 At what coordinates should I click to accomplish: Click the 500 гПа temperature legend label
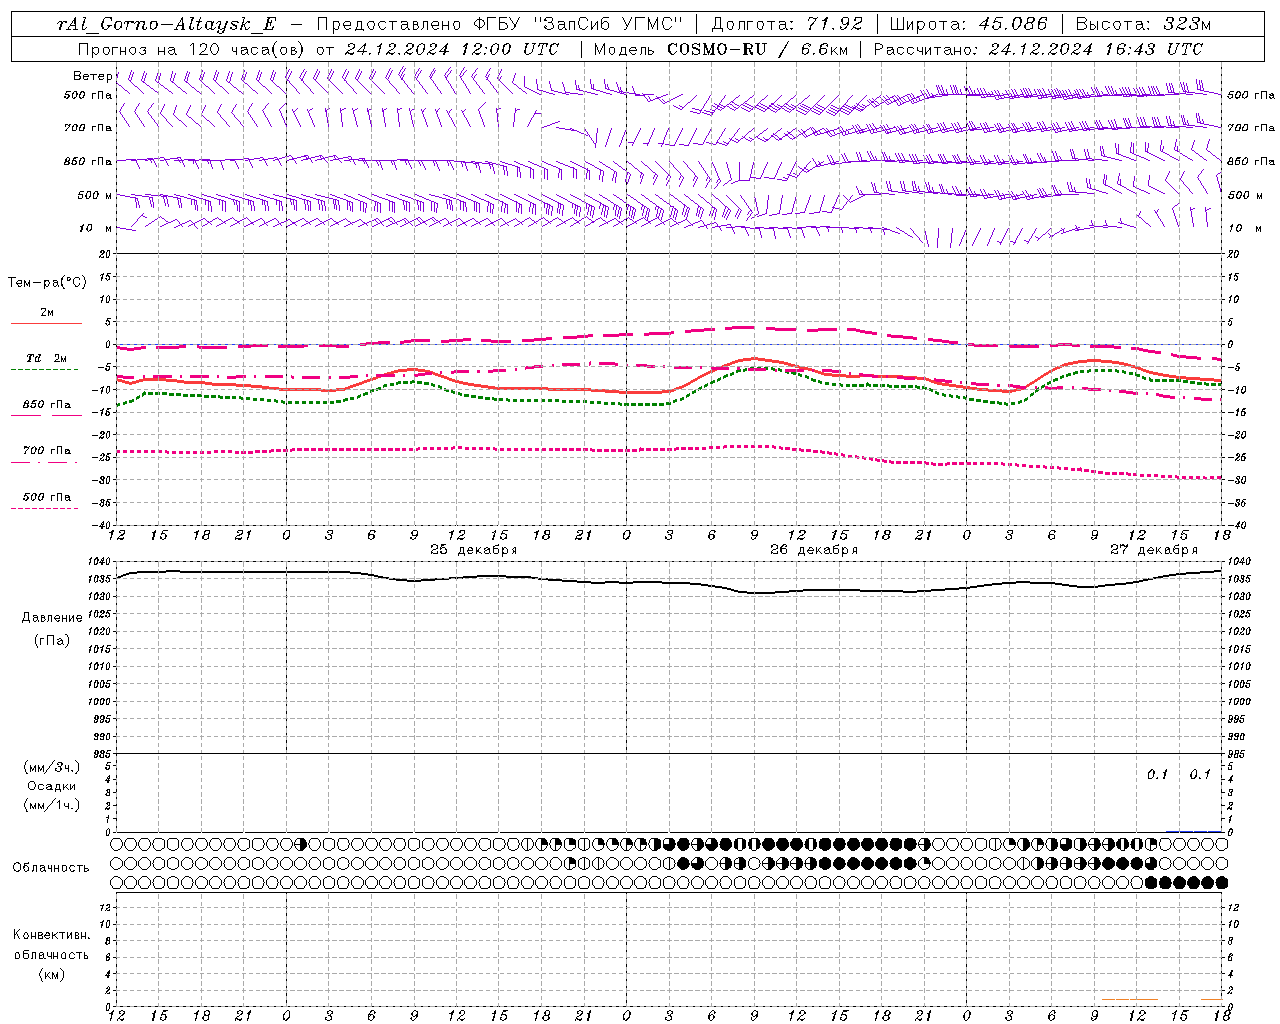tap(46, 497)
